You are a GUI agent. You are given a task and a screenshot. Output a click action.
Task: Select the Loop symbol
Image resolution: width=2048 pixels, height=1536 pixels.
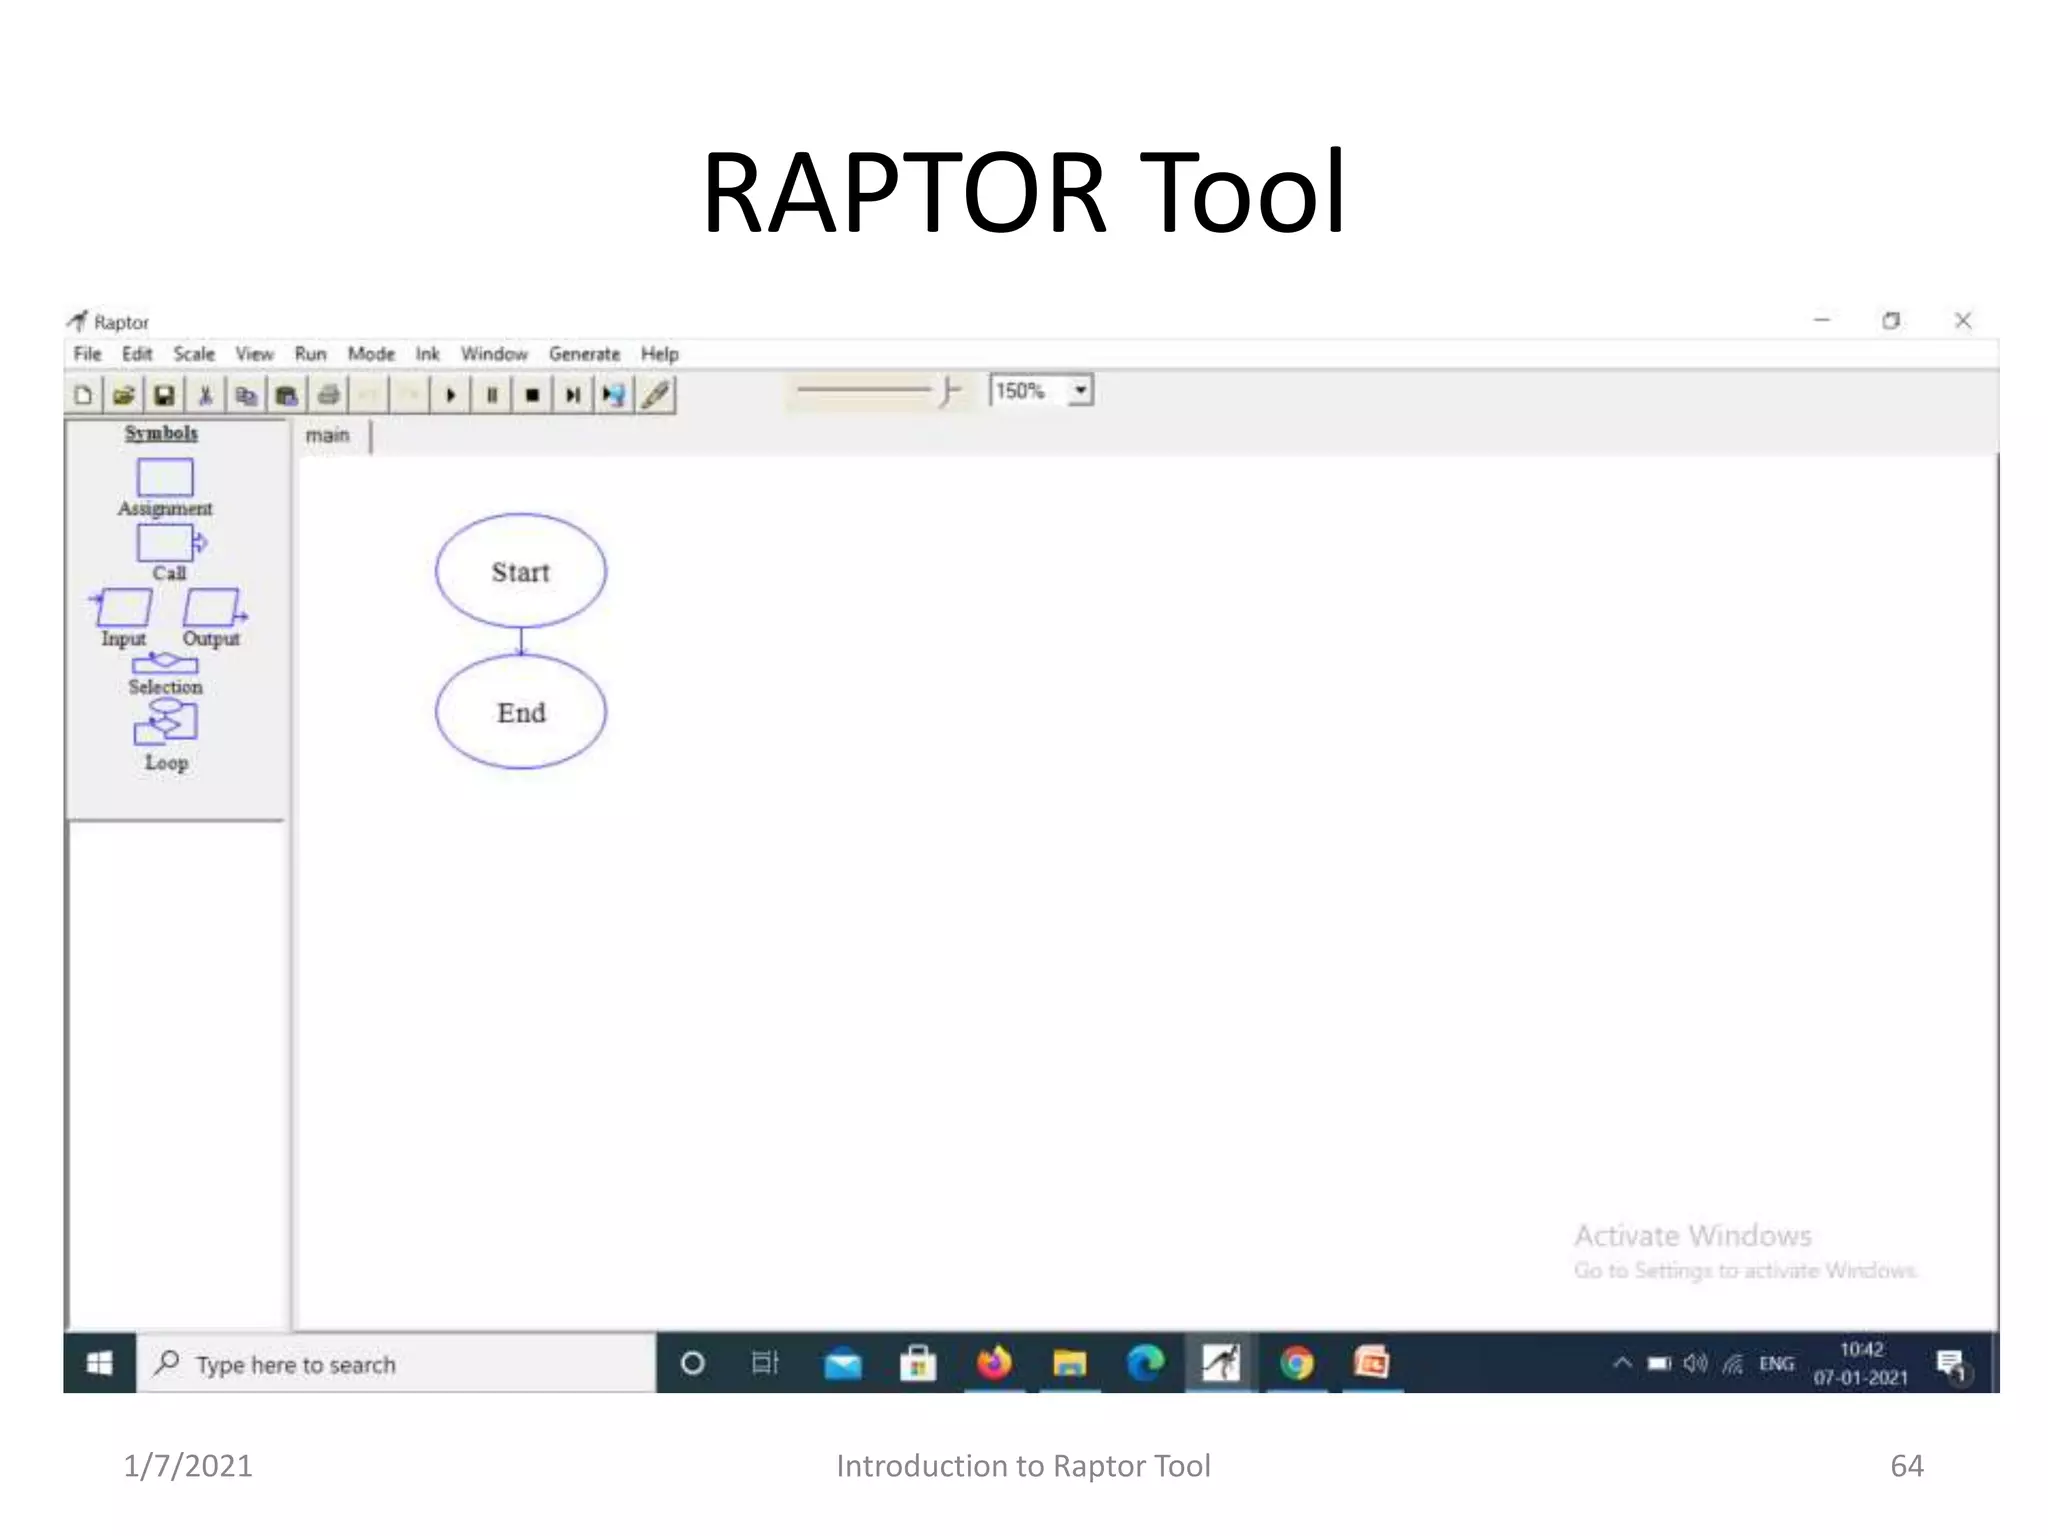[166, 722]
